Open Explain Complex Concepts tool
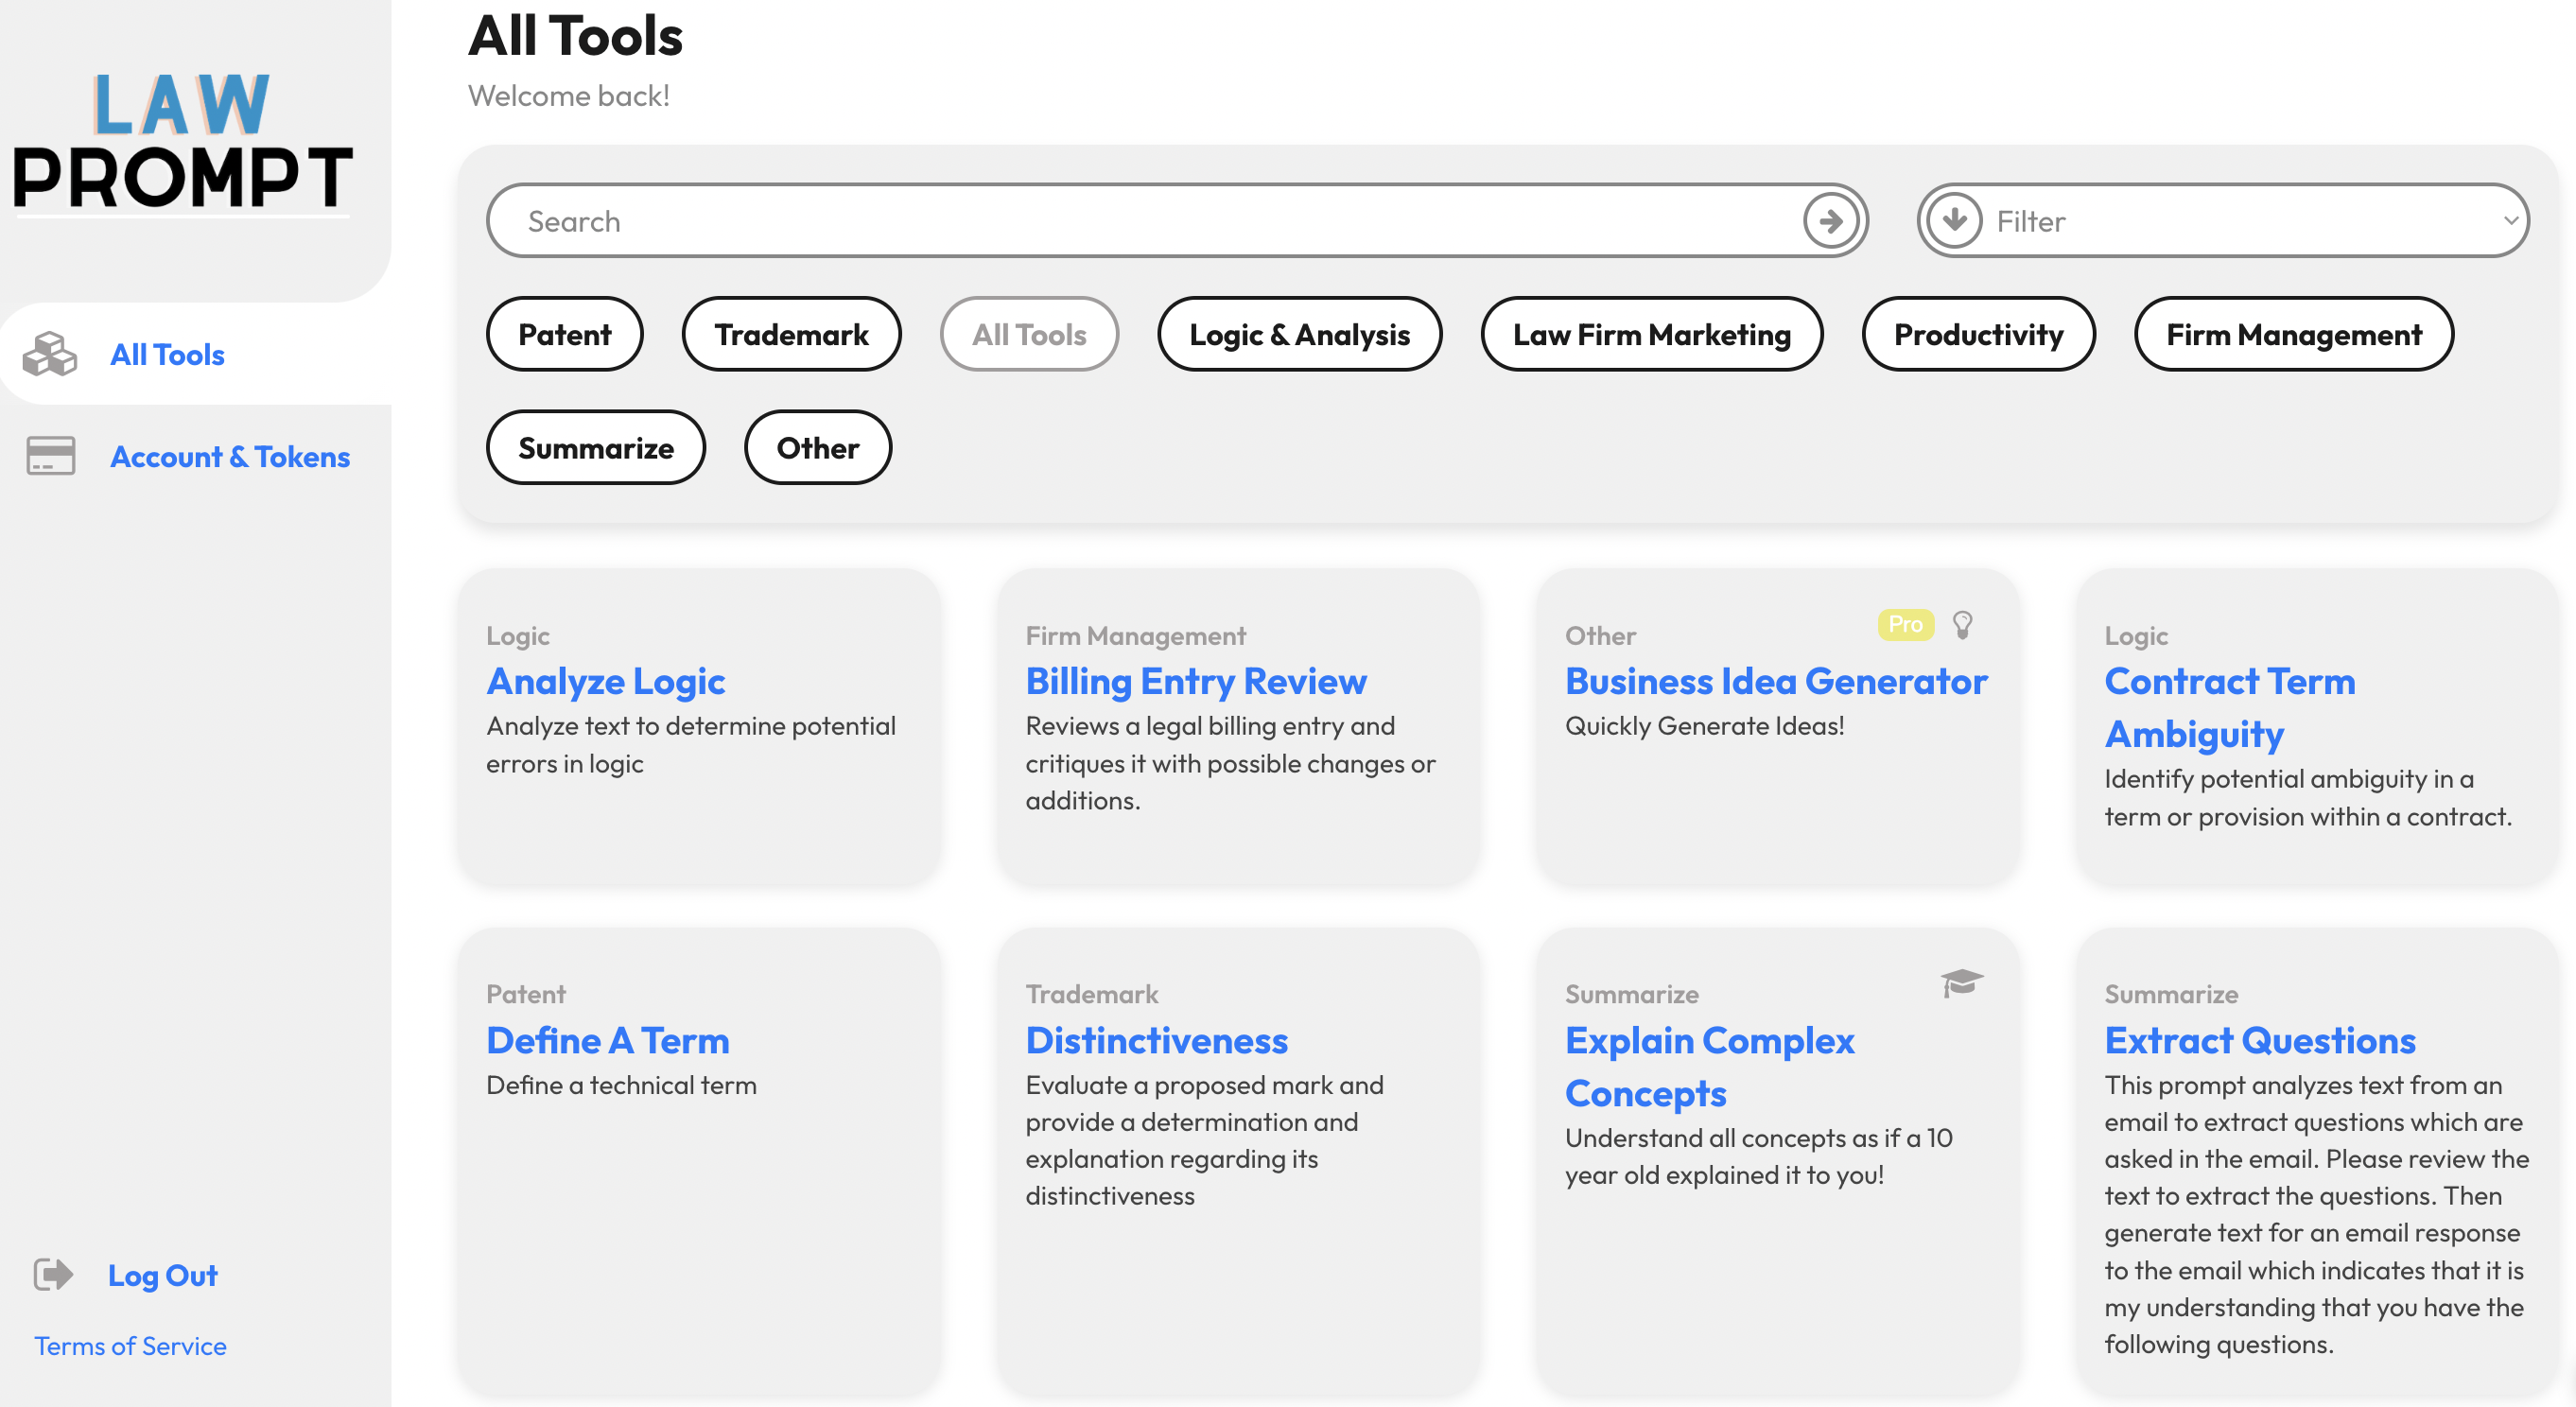 click(x=1710, y=1066)
